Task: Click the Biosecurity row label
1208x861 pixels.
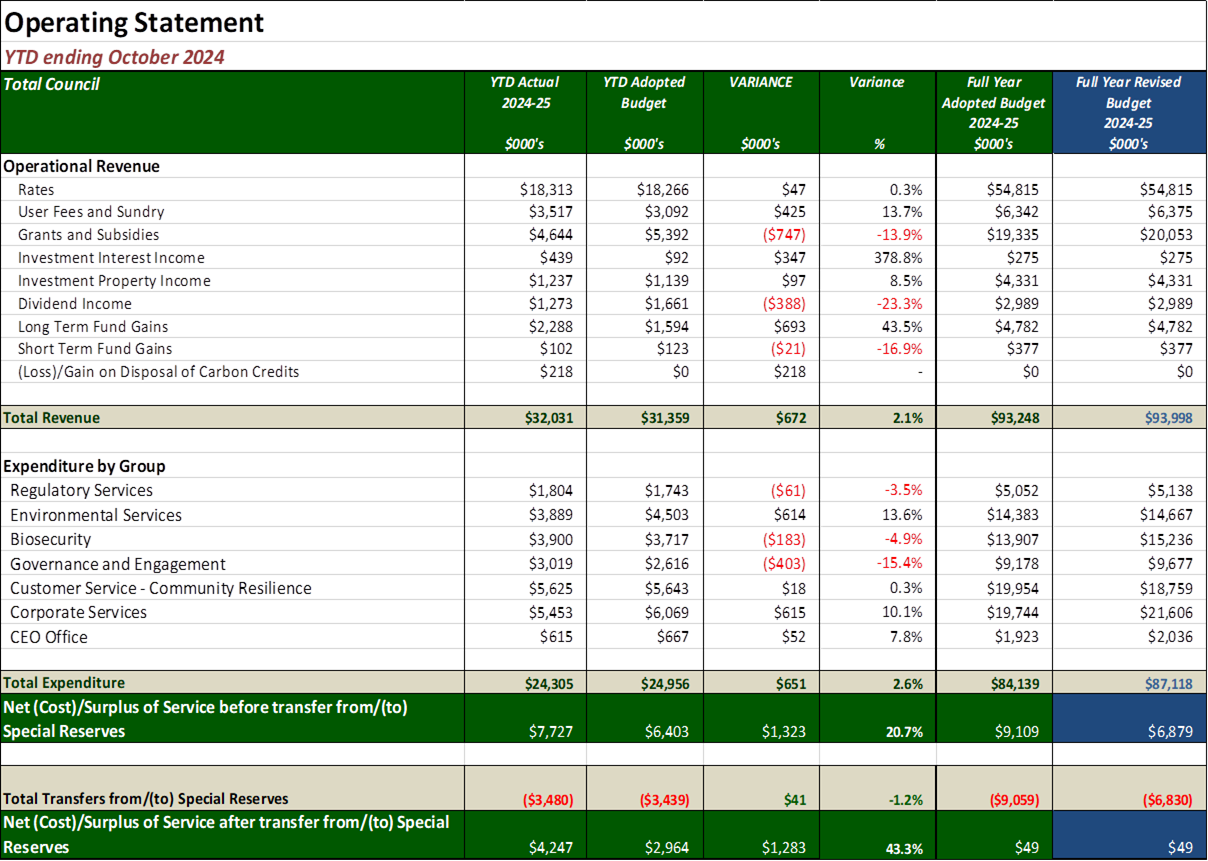Action: coord(50,540)
